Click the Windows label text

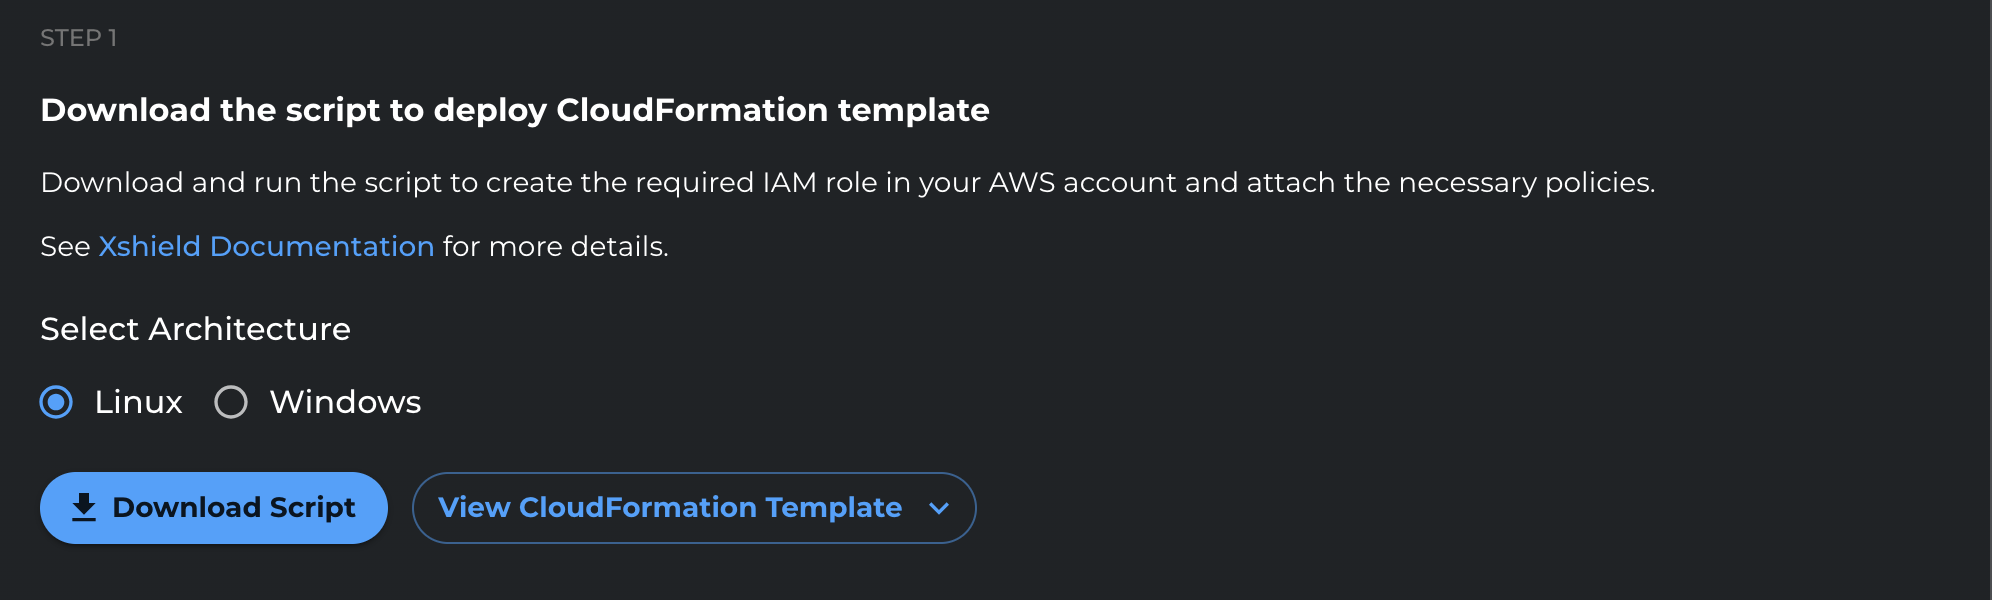click(x=344, y=402)
